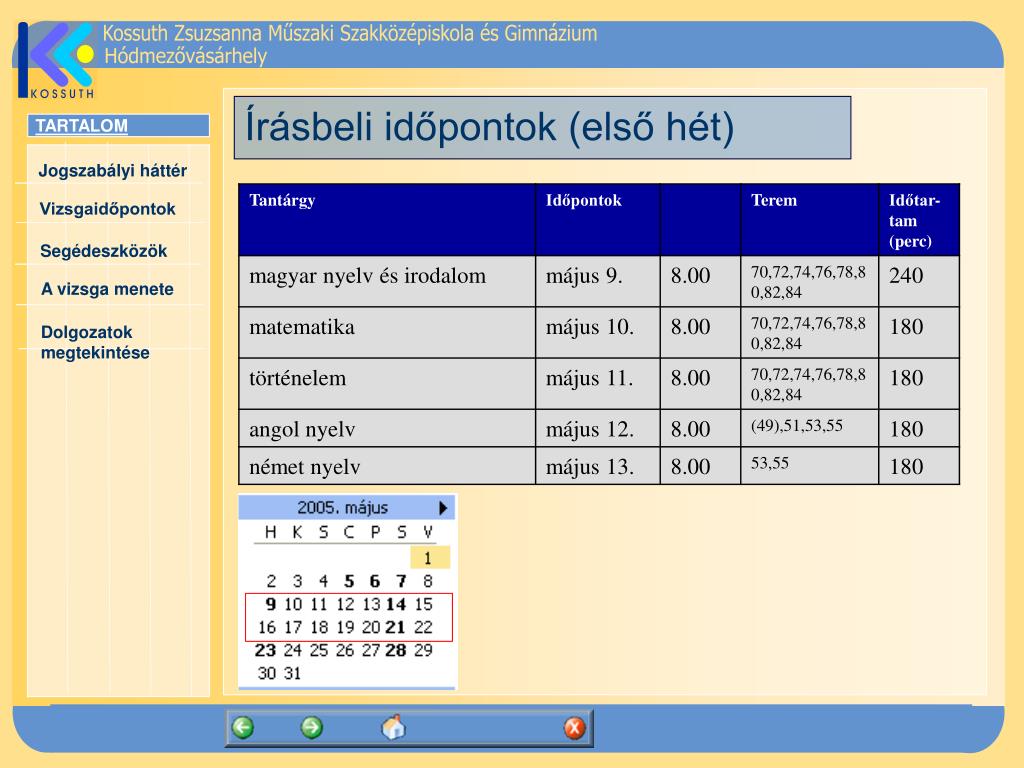This screenshot has width=1024, height=768.
Task: Select May 14 in the calendar
Action: tap(396, 604)
